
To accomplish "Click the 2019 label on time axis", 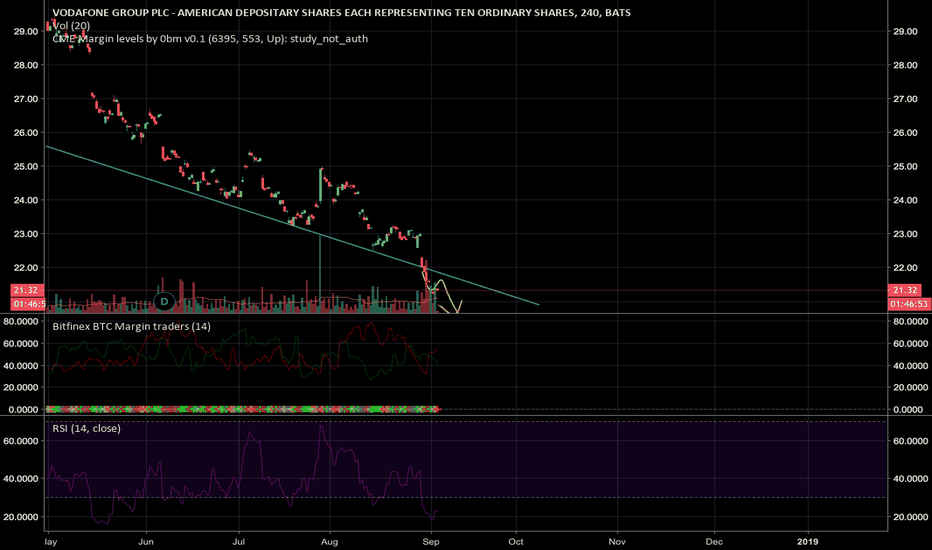I will tap(808, 542).
